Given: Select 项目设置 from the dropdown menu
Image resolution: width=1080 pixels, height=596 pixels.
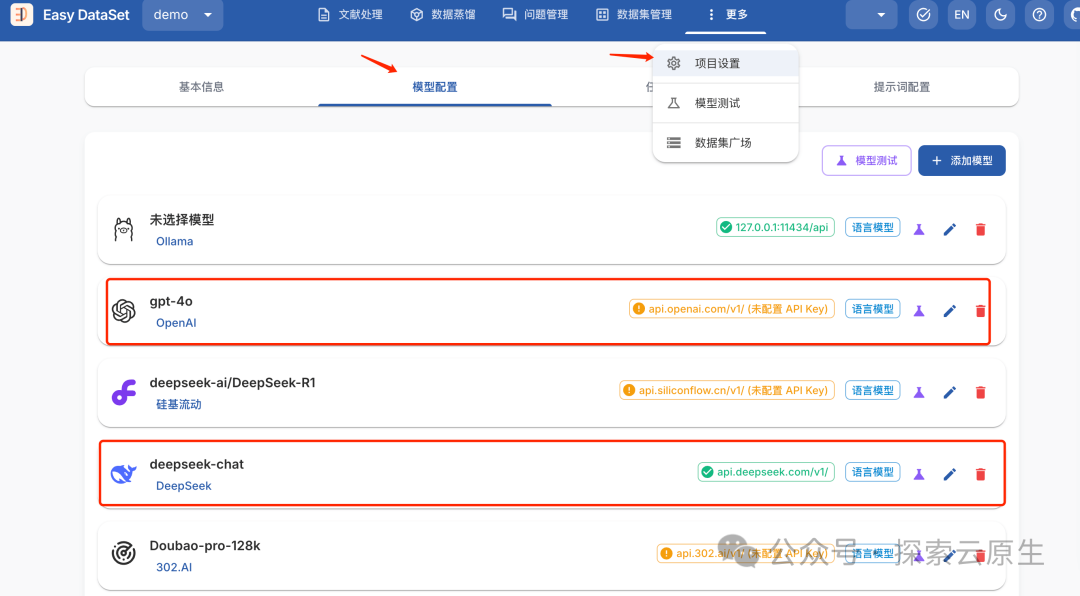Looking at the screenshot, I should [725, 63].
